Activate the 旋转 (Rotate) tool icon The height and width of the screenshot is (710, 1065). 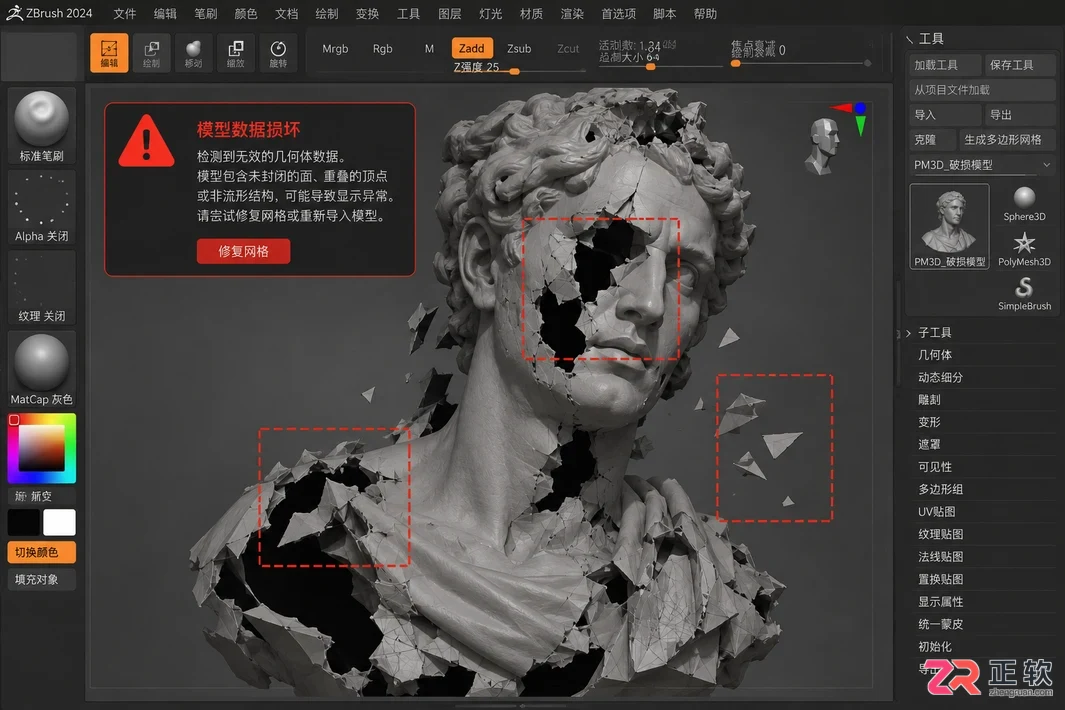click(x=278, y=52)
